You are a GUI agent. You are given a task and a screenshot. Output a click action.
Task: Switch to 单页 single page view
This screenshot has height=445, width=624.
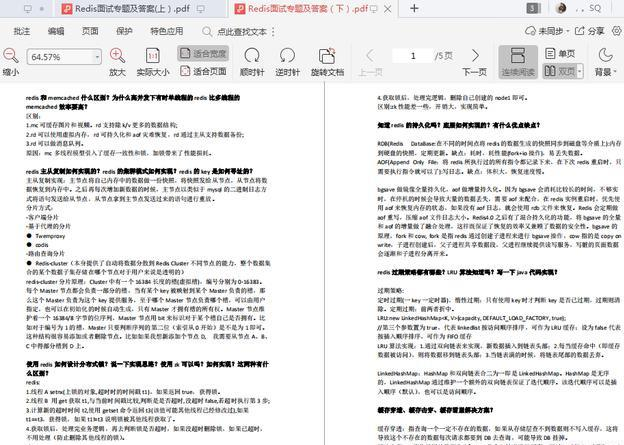[560, 53]
